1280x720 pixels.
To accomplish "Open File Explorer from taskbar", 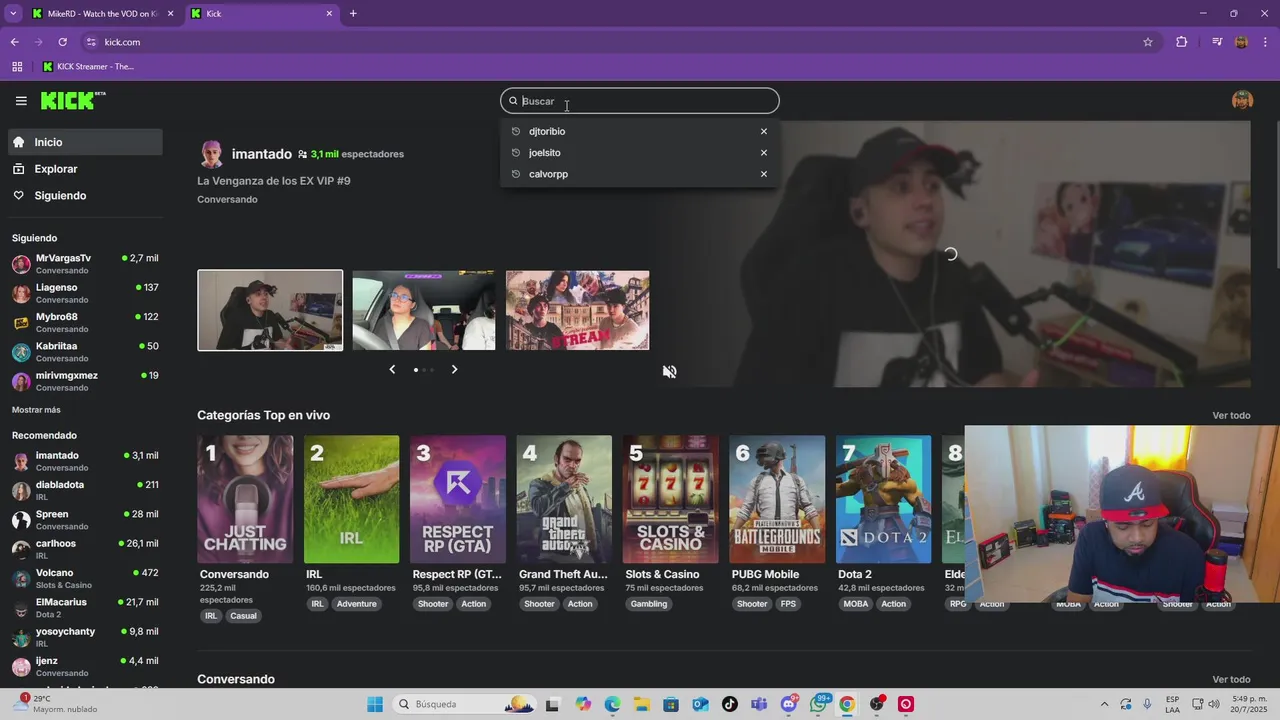I will click(641, 704).
